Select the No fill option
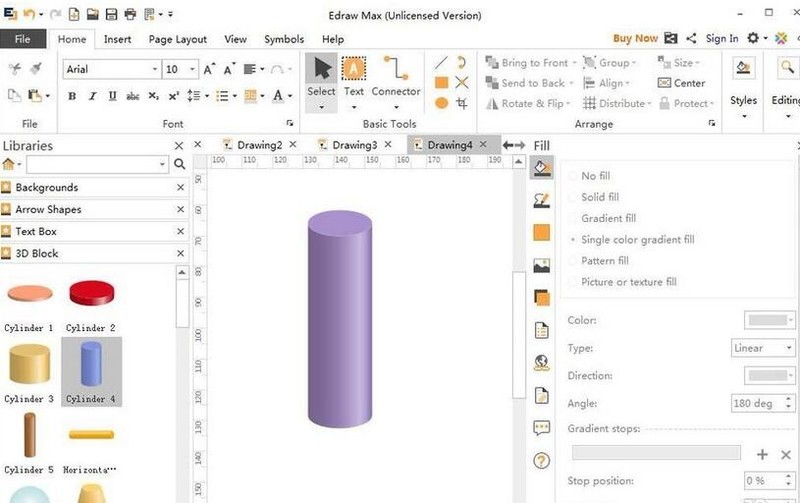The image size is (800, 503). [590, 176]
